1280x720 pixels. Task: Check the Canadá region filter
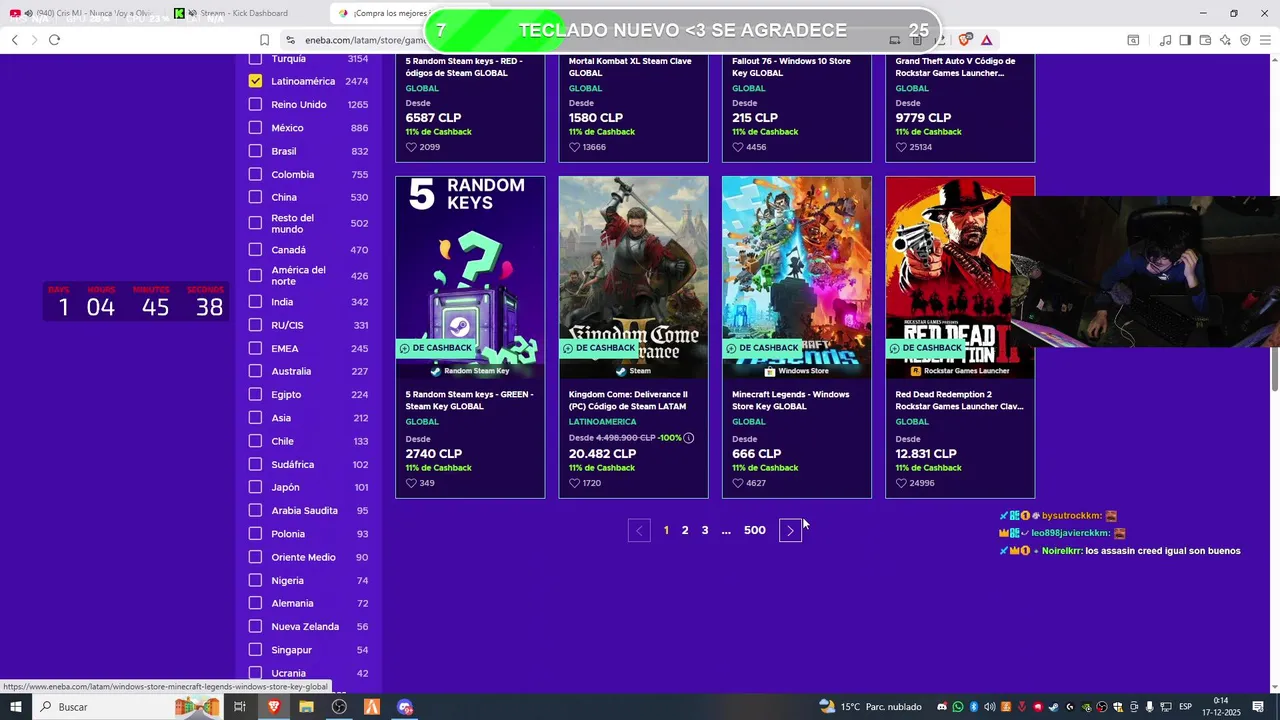[x=255, y=250]
